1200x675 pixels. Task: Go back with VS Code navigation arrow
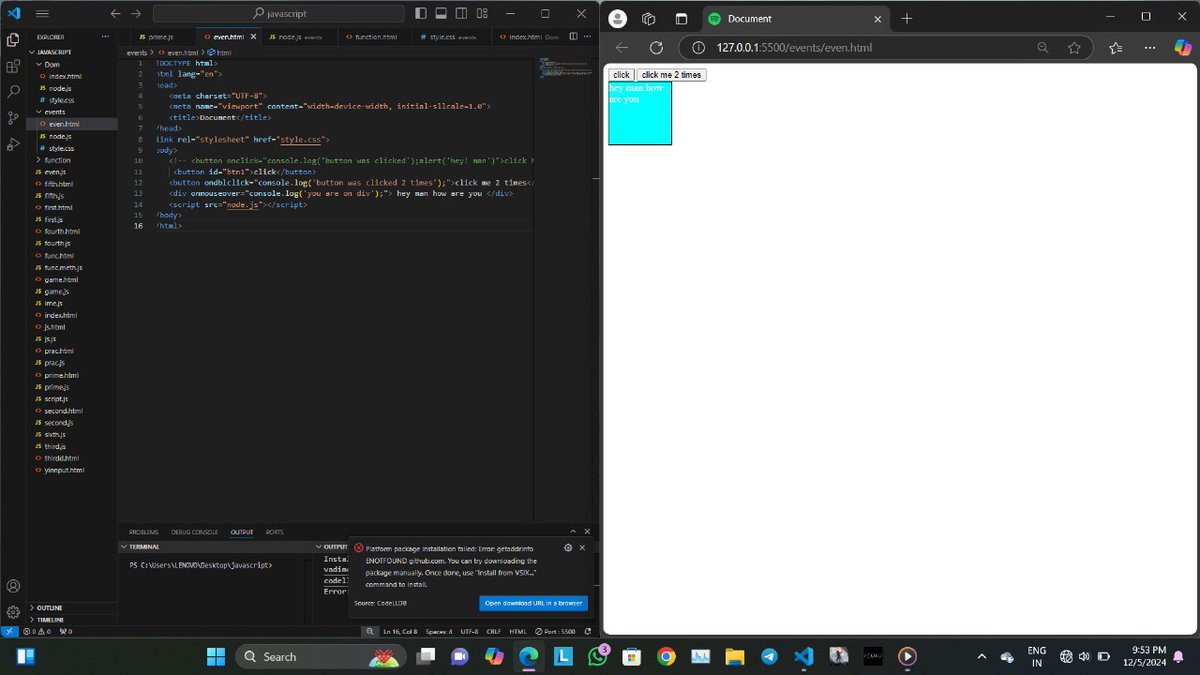(x=115, y=14)
